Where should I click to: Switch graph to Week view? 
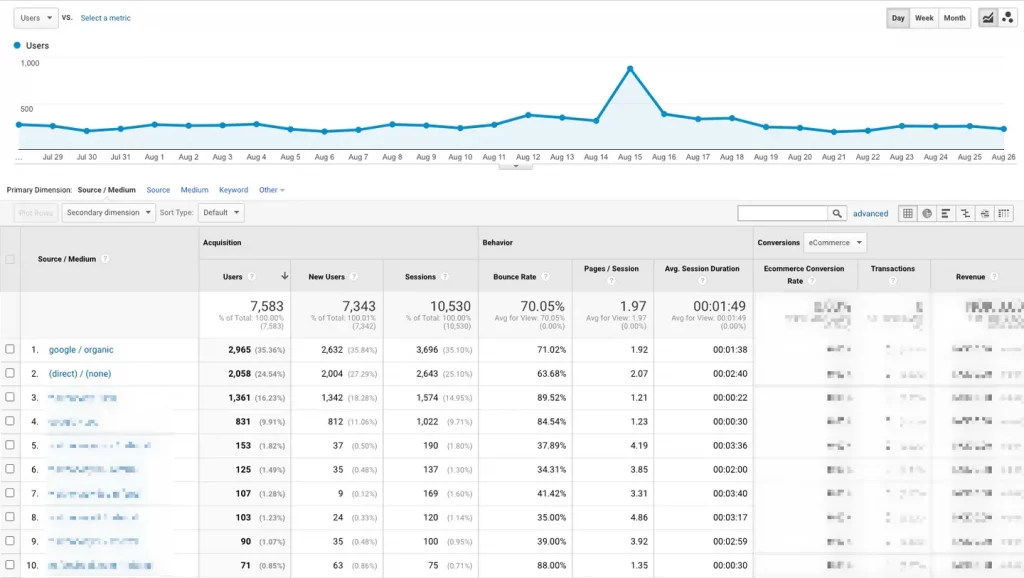pos(924,18)
